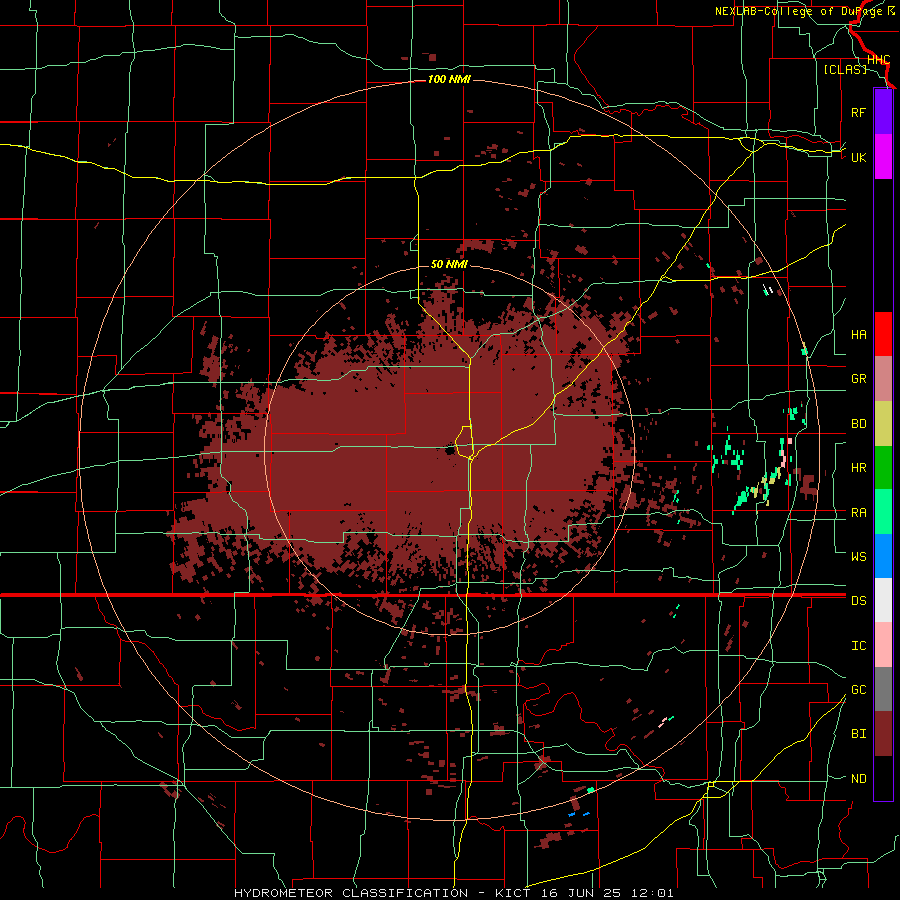The height and width of the screenshot is (900, 900).
Task: Click the BI legend label
Action: (858, 734)
